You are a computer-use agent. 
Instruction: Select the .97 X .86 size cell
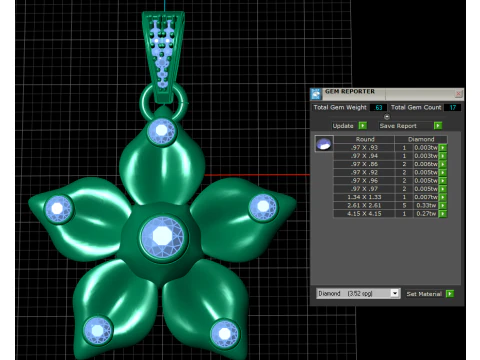364,164
